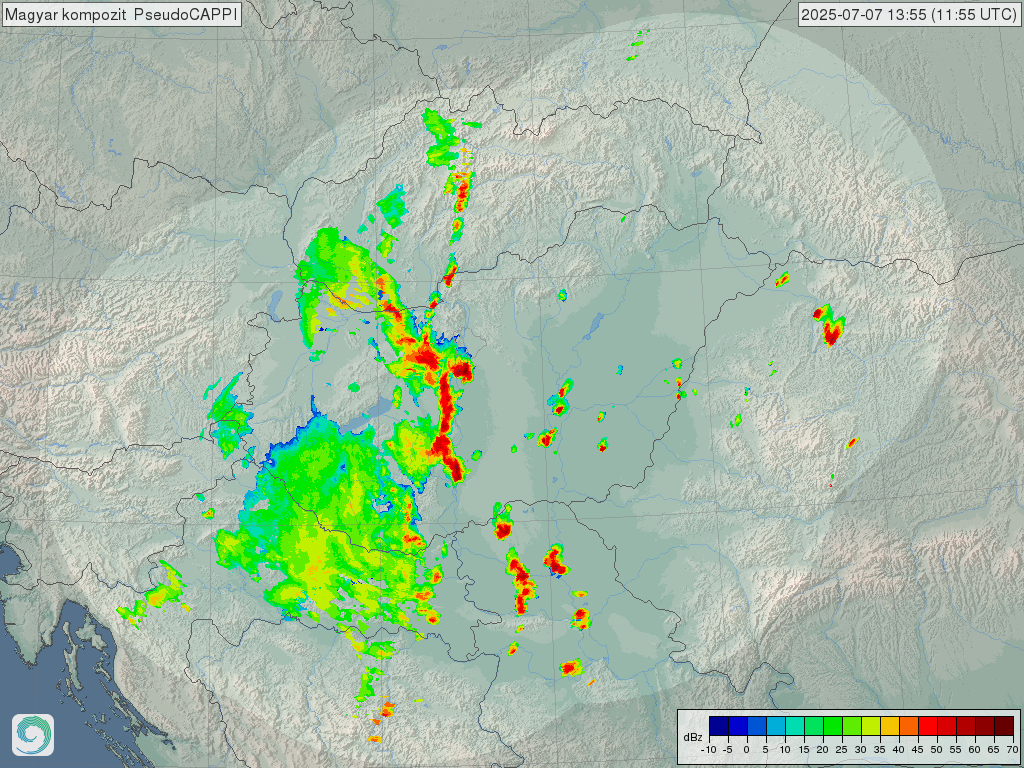Click the '65' legend scale value

(x=993, y=750)
